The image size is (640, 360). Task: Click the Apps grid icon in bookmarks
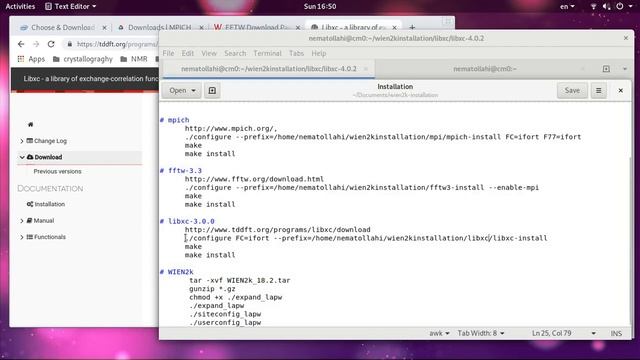point(21,59)
